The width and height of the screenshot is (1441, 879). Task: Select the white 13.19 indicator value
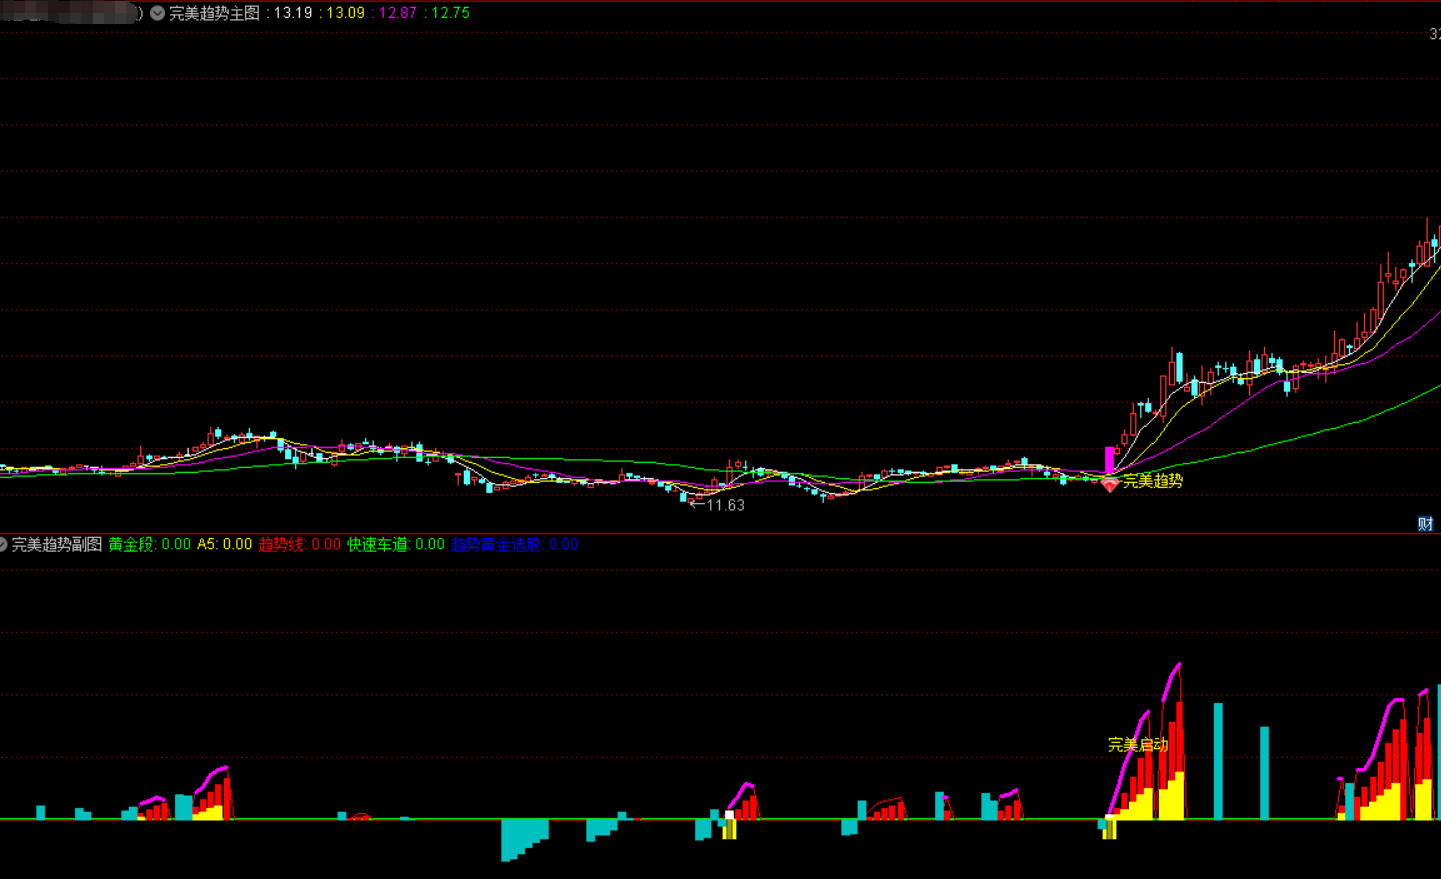[x=292, y=13]
